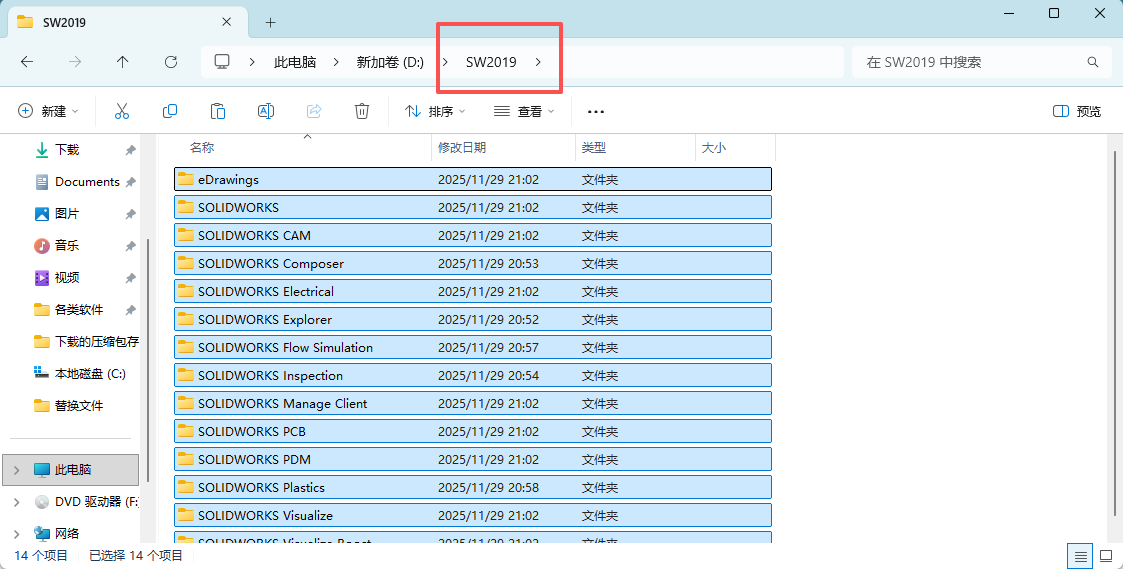This screenshot has height=569, width=1123.
Task: Select the SOLIDWORKS Manage Client folder
Action: (473, 403)
